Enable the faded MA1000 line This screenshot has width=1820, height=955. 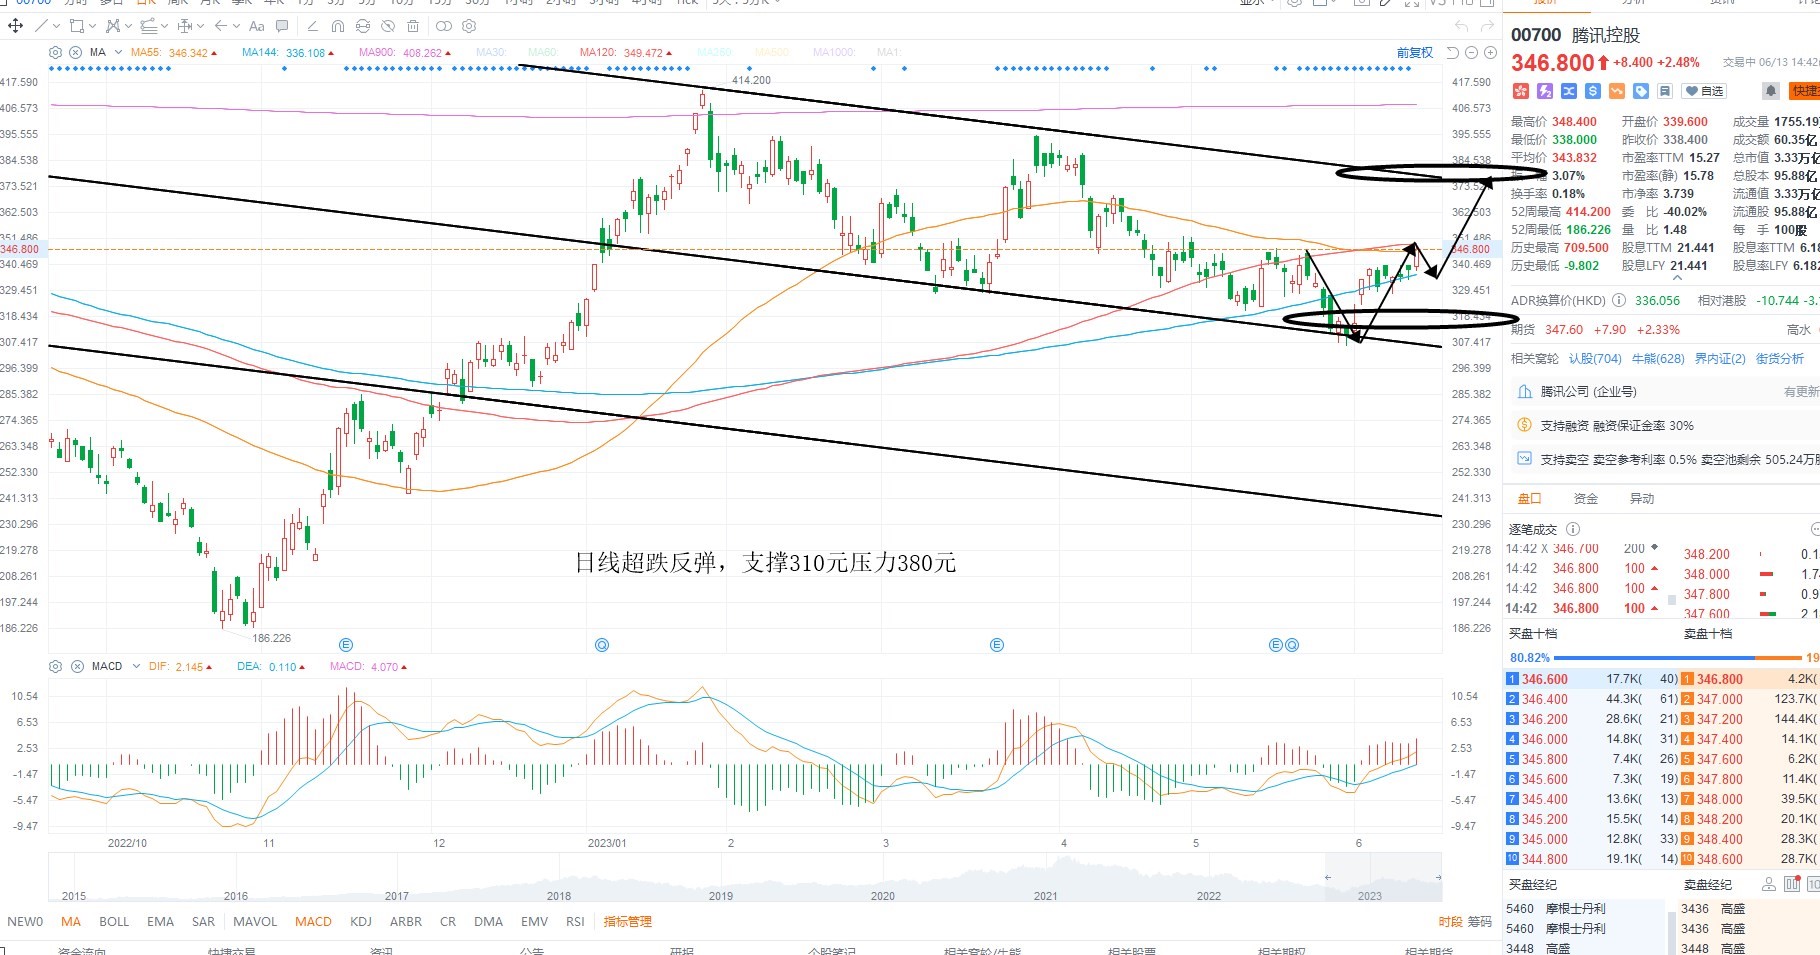833,52
